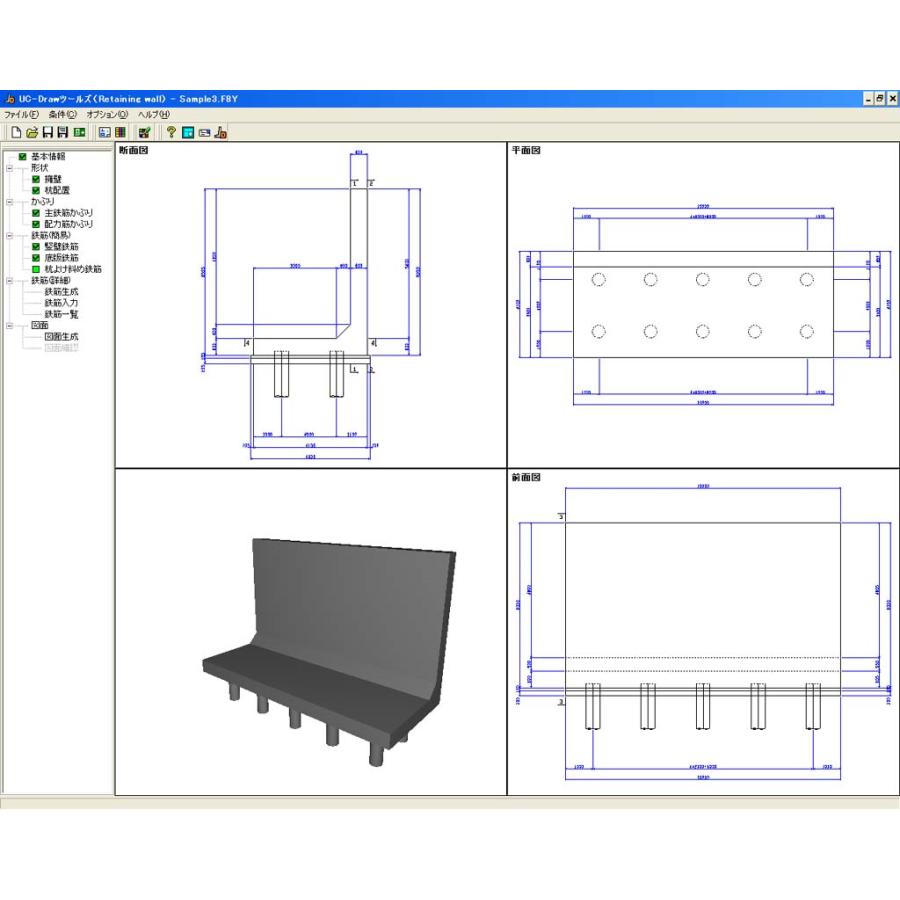
Task: Click the Open folder toolbar icon
Action: pyautogui.click(x=32, y=132)
